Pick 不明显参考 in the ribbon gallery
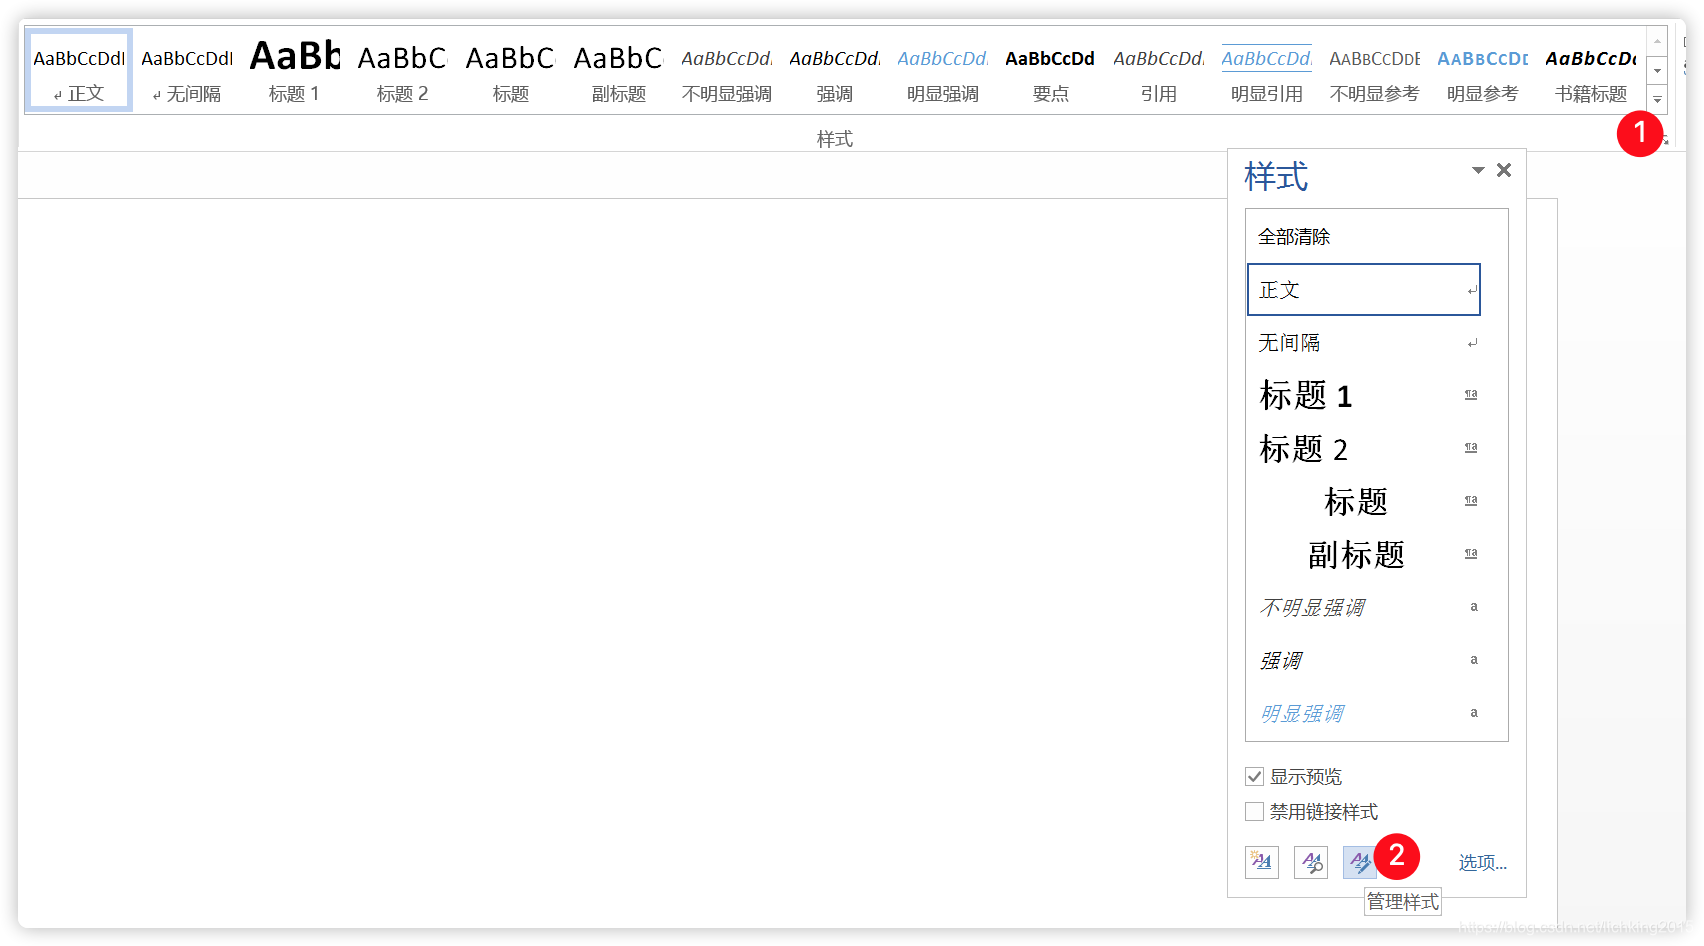The width and height of the screenshot is (1704, 946). pos(1375,71)
